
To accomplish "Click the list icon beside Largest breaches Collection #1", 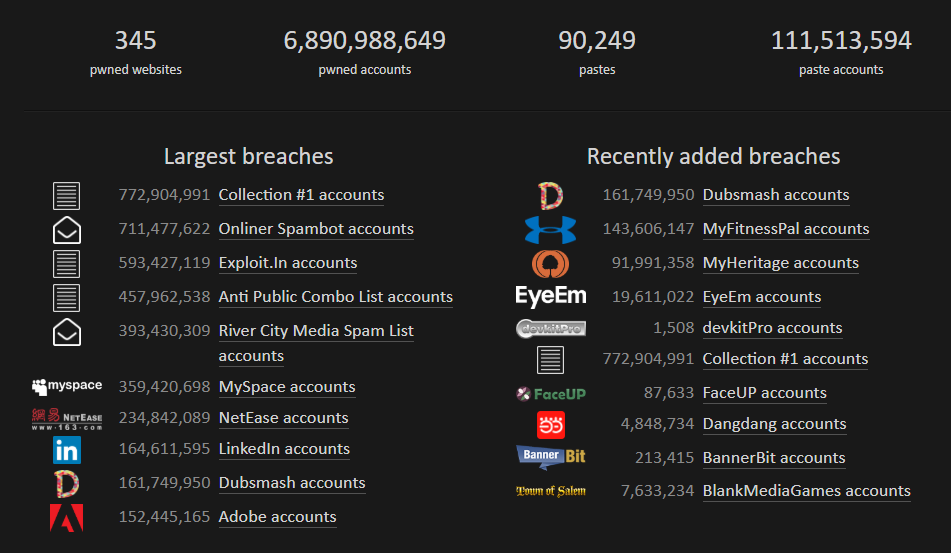I will (67, 196).
